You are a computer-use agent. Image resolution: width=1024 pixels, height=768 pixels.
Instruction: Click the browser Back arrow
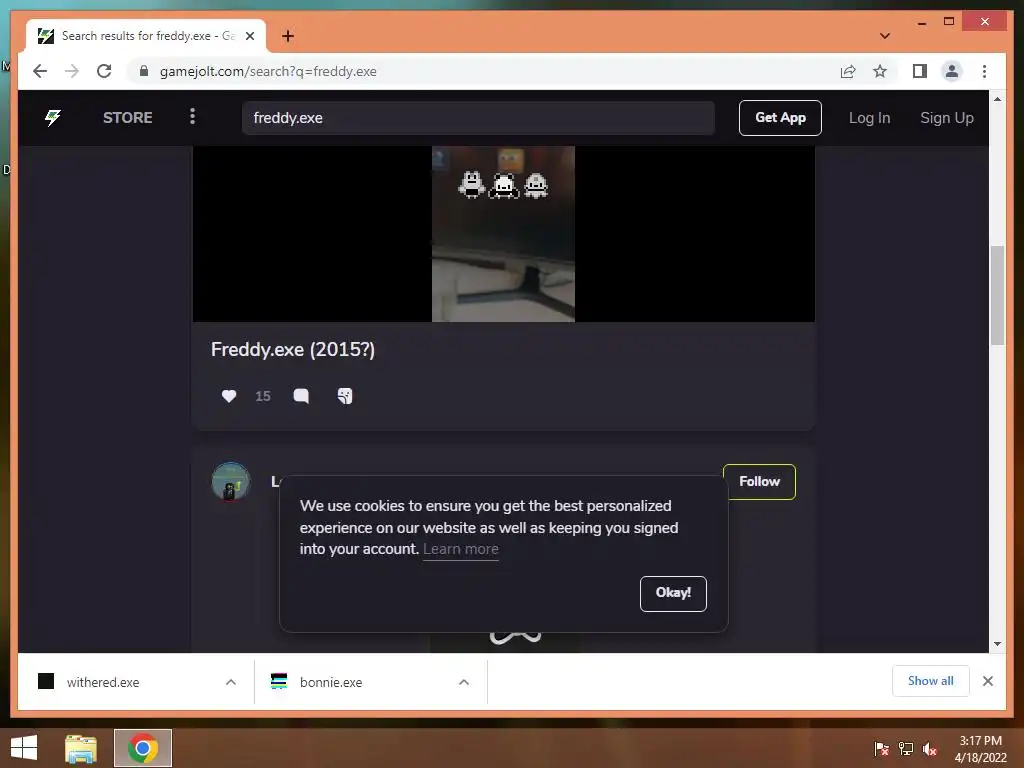coord(40,71)
